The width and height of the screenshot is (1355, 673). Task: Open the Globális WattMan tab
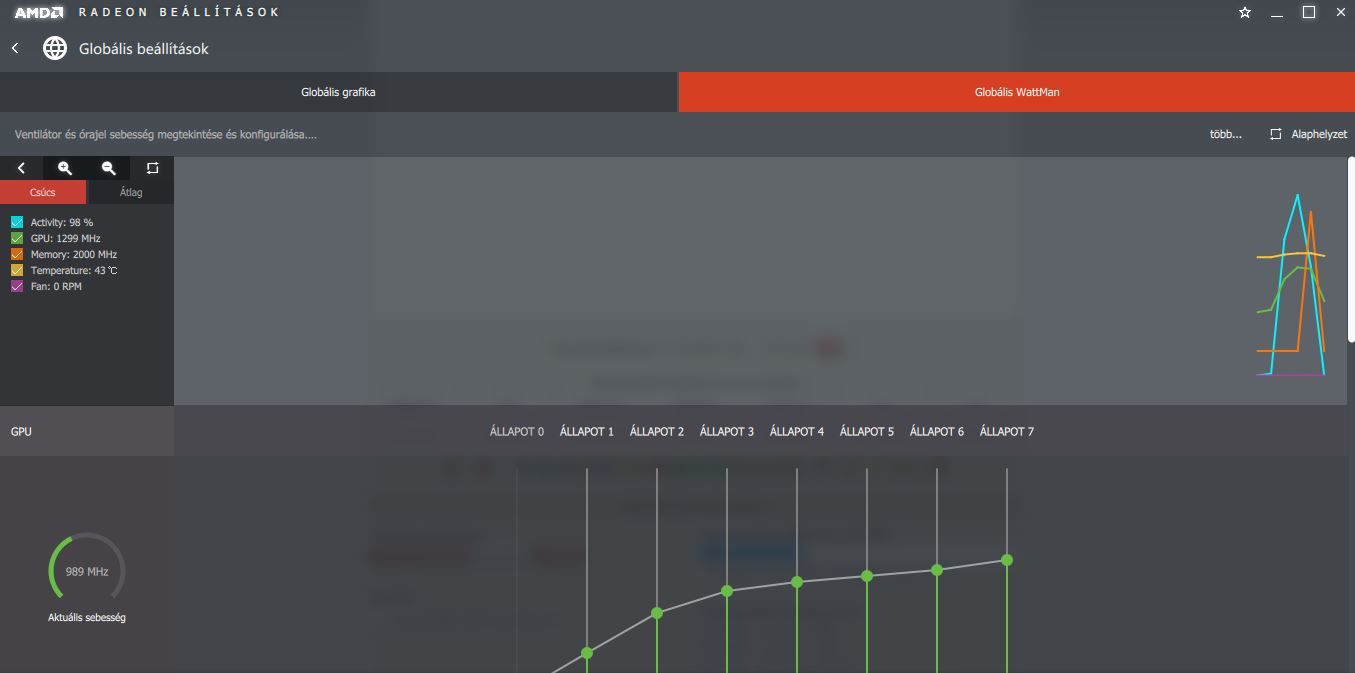click(1017, 92)
